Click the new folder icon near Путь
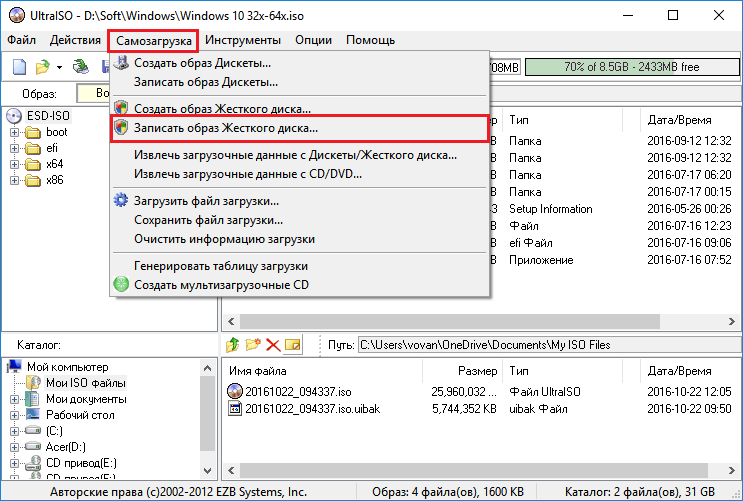The height and width of the screenshot is (501, 743). click(253, 345)
